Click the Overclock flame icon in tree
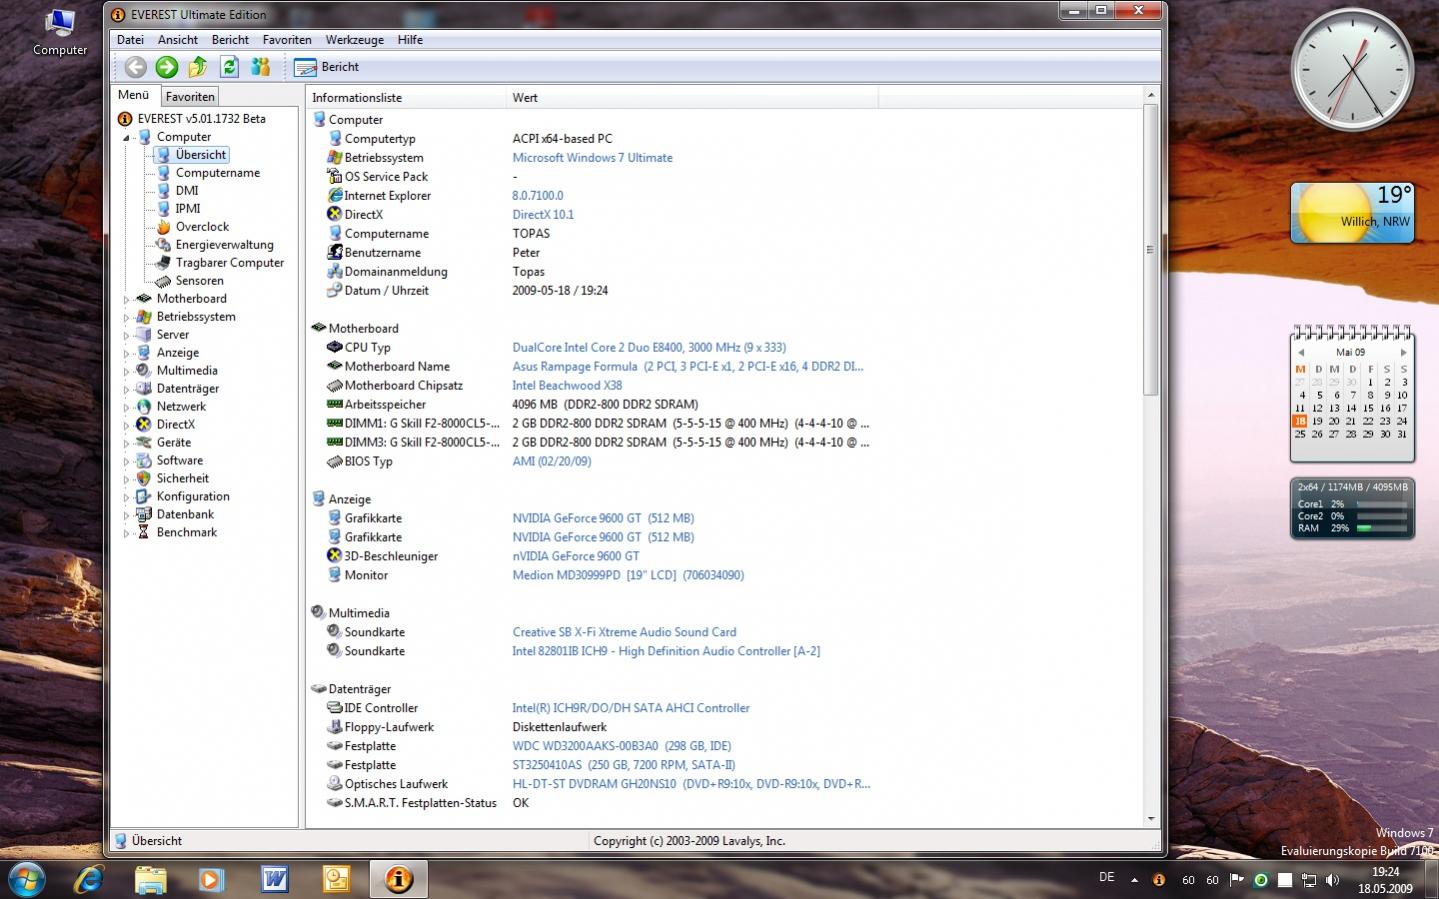The height and width of the screenshot is (899, 1439). (x=164, y=227)
